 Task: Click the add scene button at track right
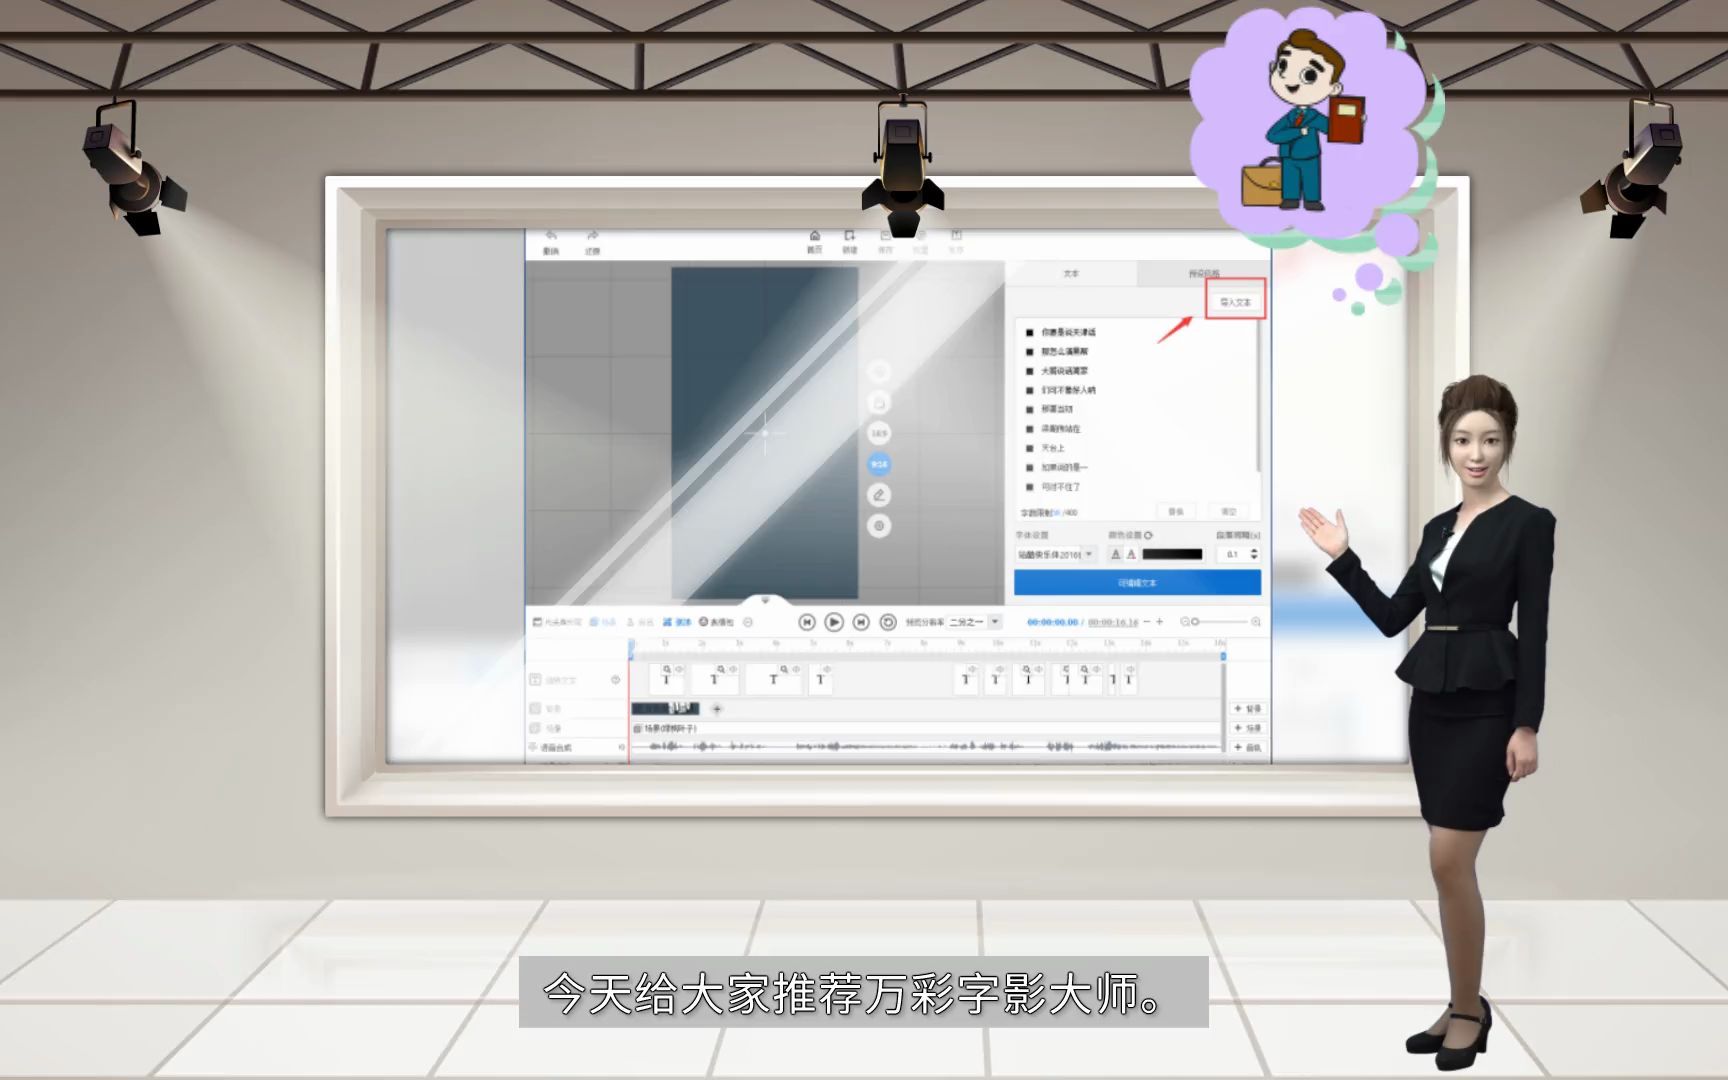coord(1247,728)
